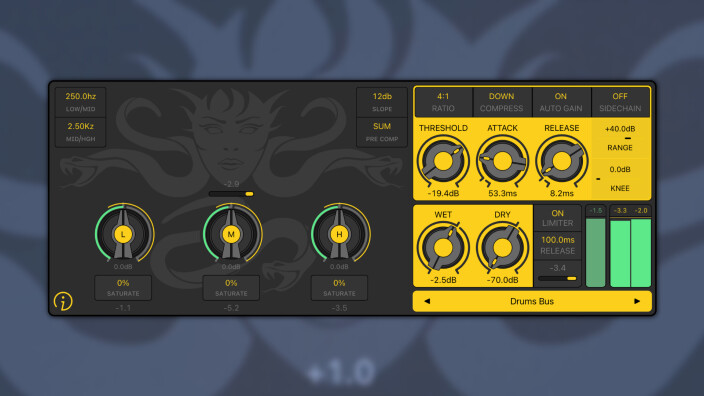Click the Threshold knob
This screenshot has width=704, height=396.
pyautogui.click(x=443, y=161)
